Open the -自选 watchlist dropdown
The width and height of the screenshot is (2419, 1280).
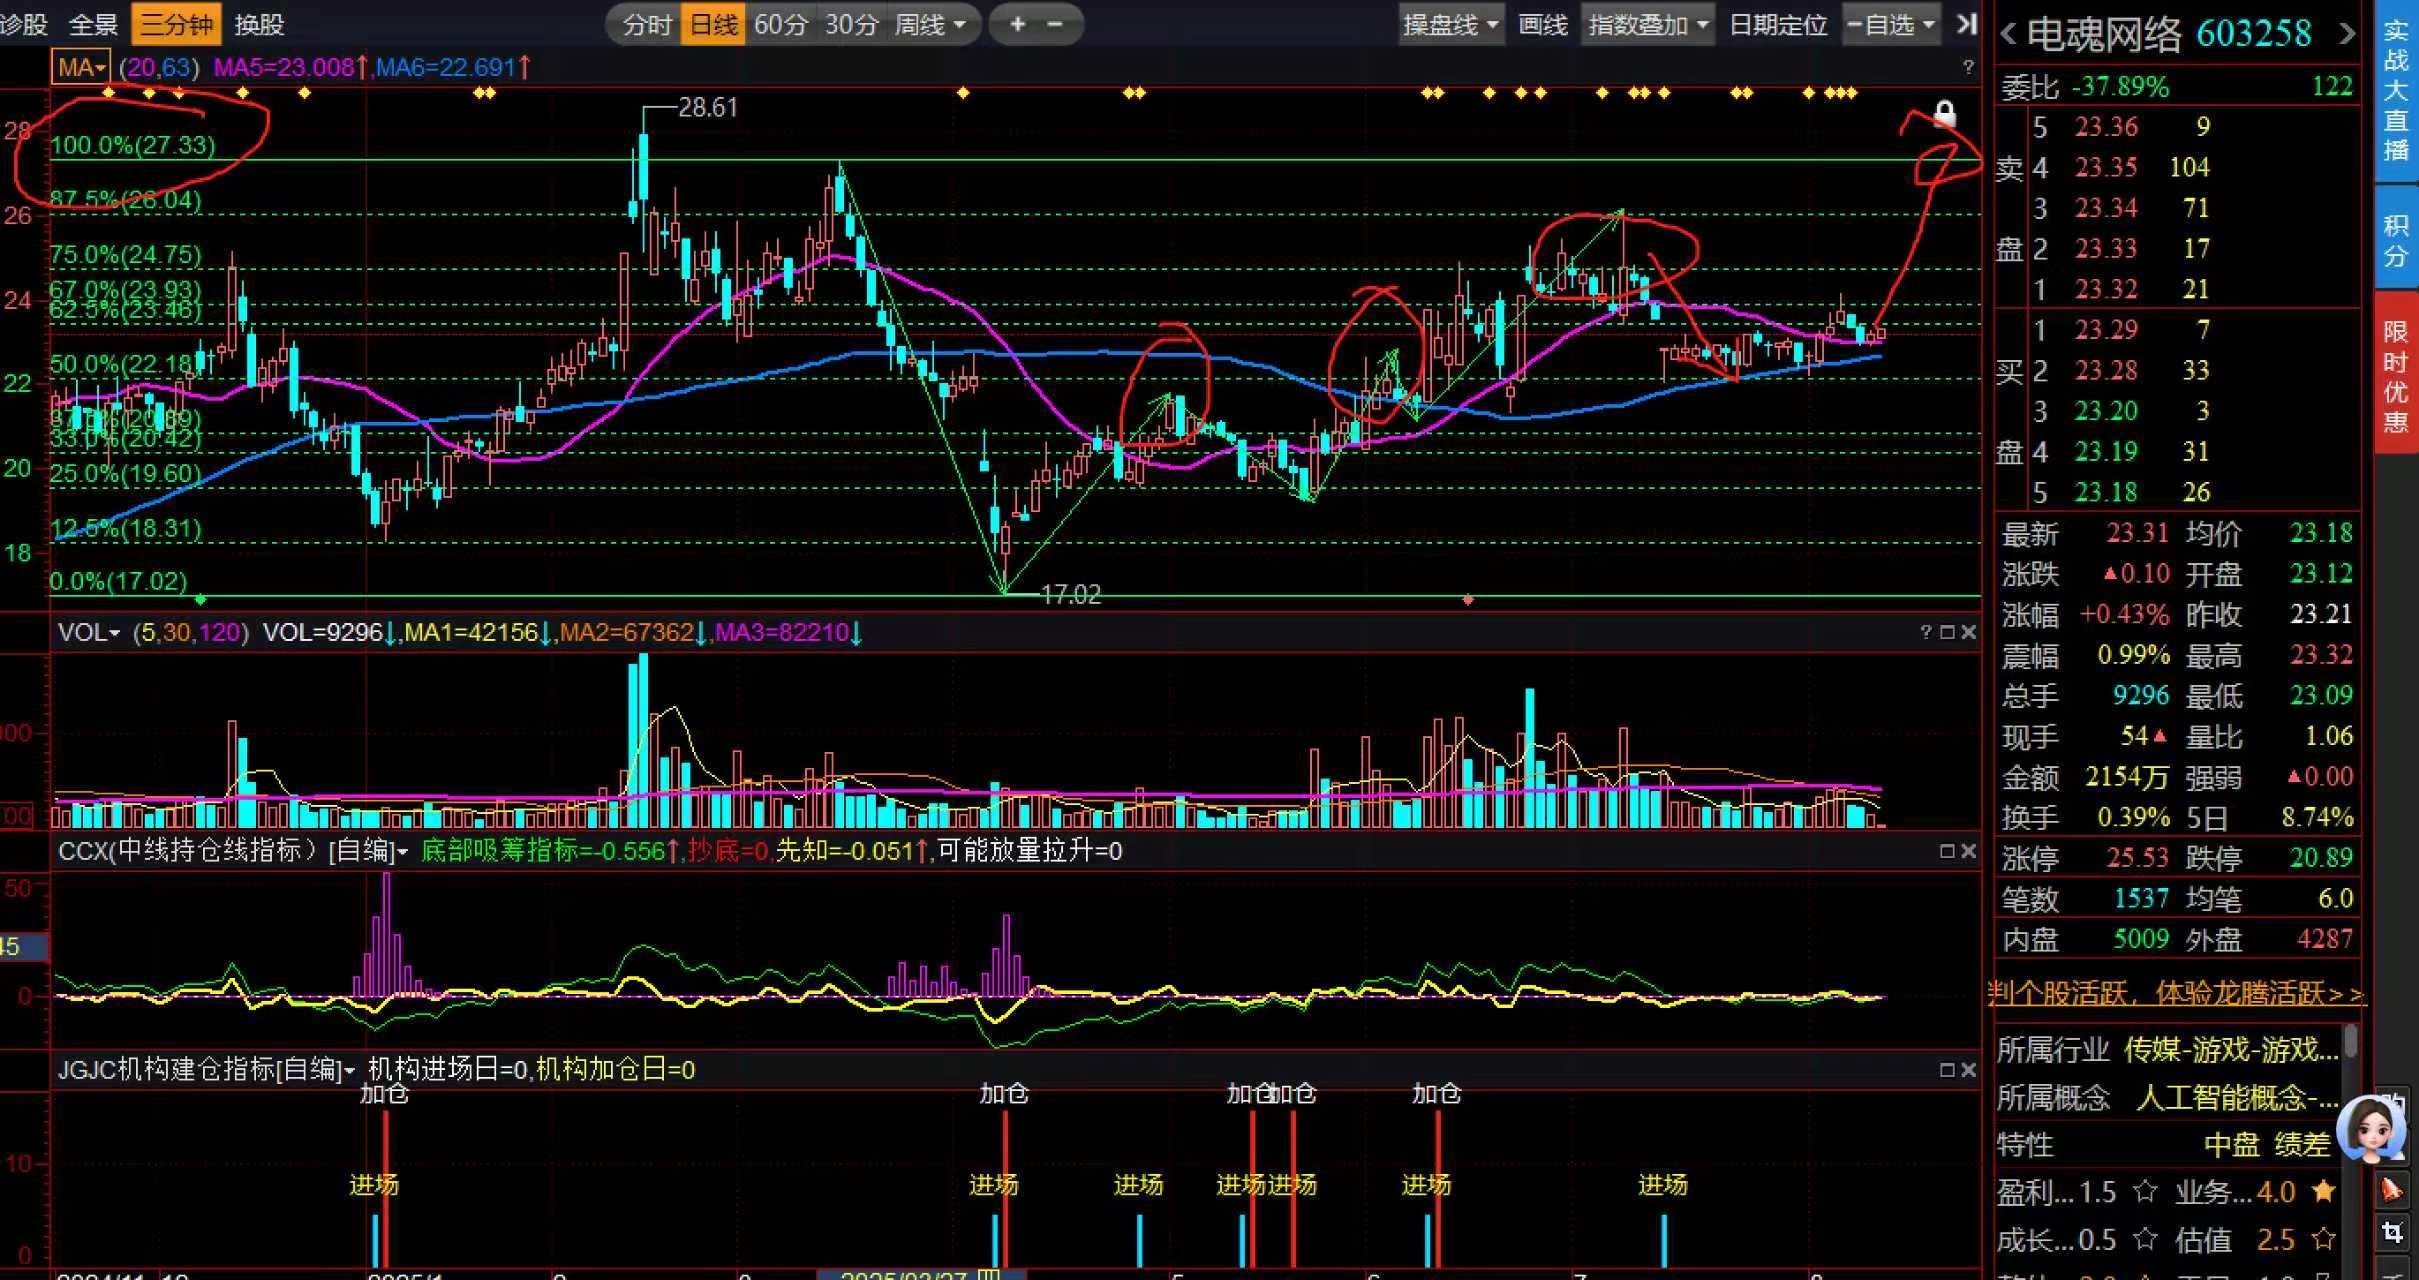[1891, 24]
